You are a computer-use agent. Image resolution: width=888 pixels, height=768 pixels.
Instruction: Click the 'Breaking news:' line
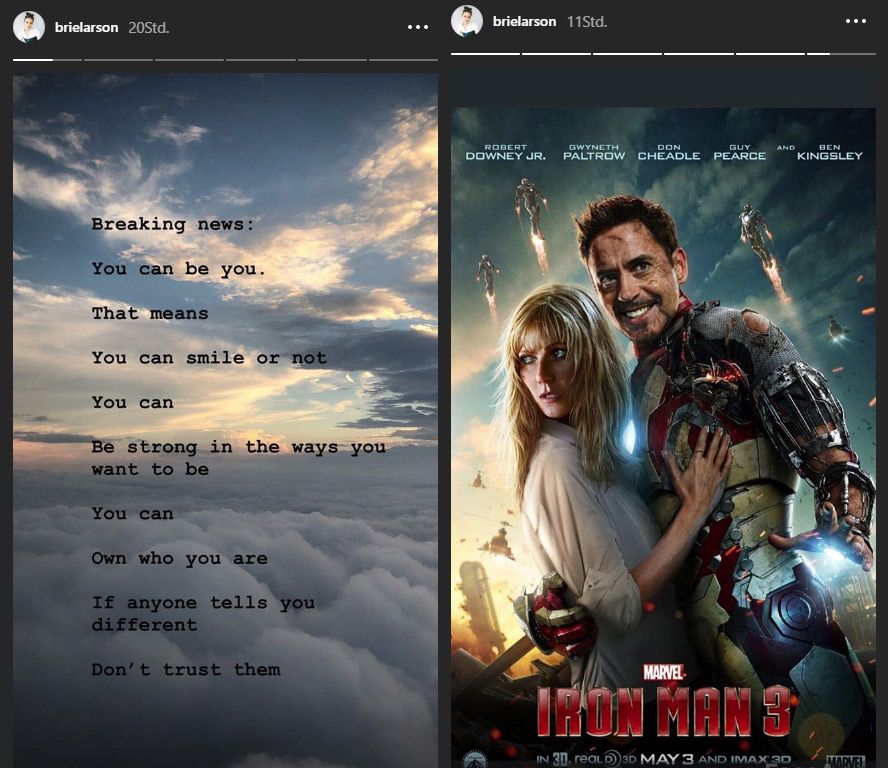tap(173, 224)
